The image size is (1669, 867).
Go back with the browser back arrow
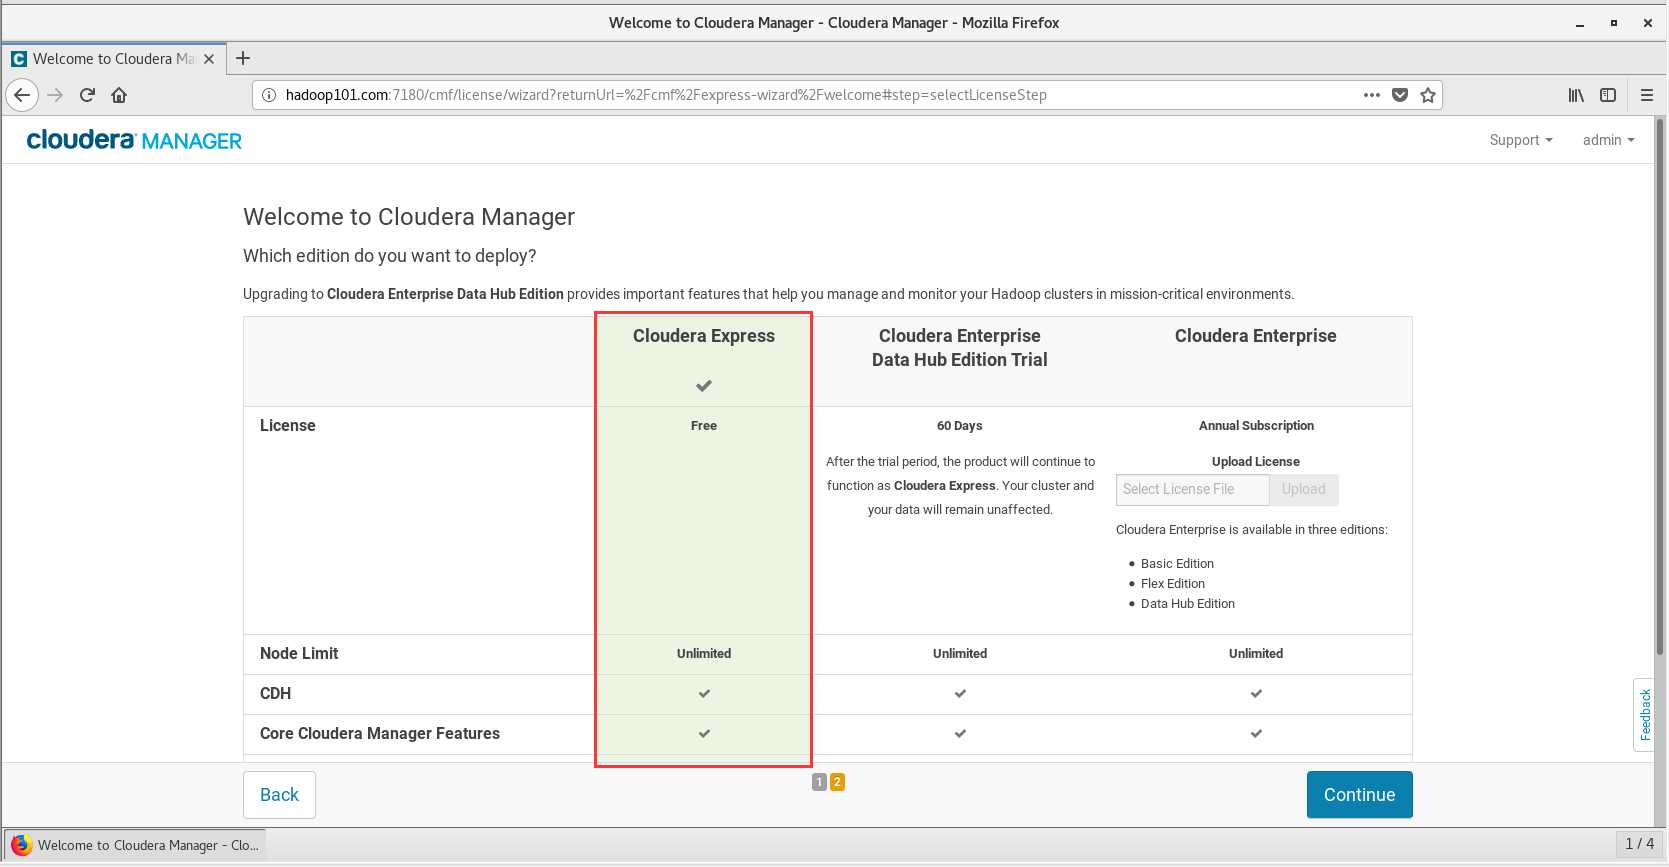[x=22, y=95]
